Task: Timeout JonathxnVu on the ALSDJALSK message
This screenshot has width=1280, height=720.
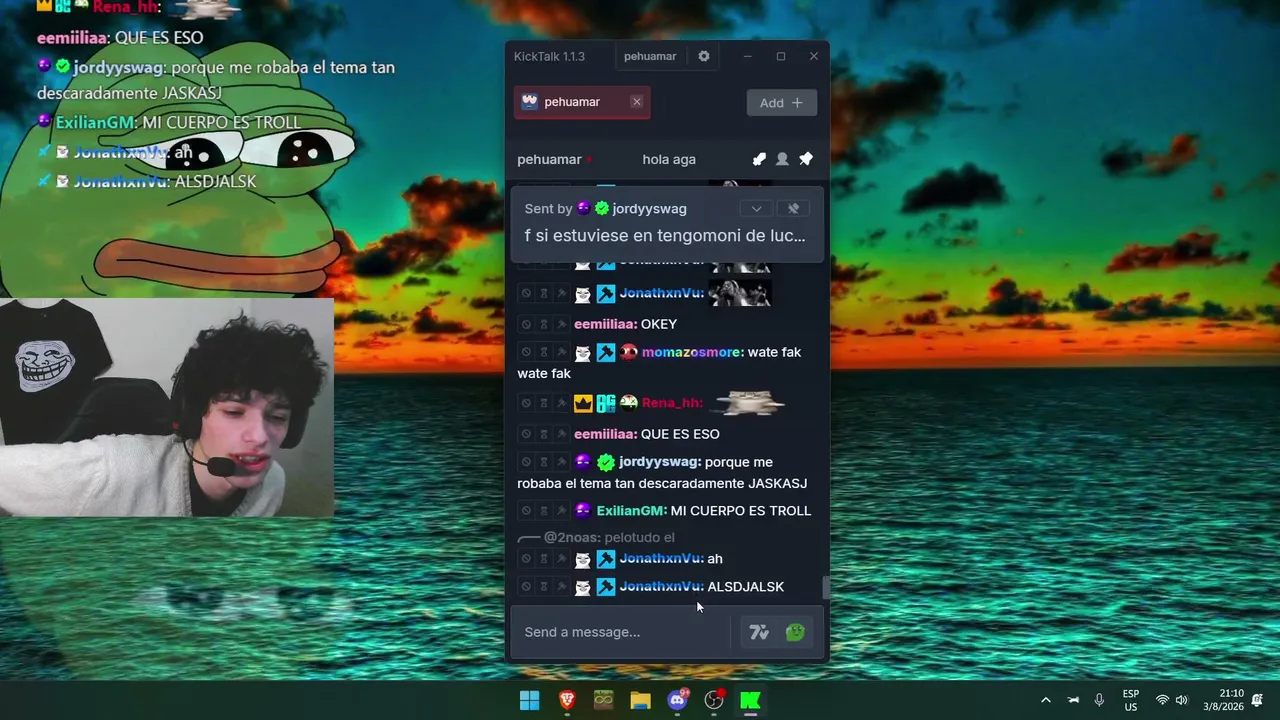Action: [544, 587]
